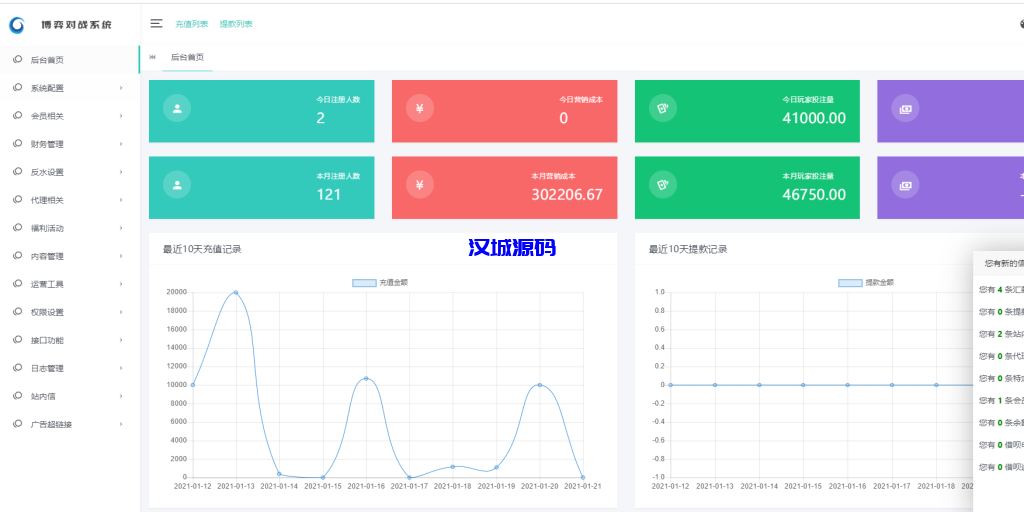Click the icon beside 会员相关 in sidebar

[18, 116]
